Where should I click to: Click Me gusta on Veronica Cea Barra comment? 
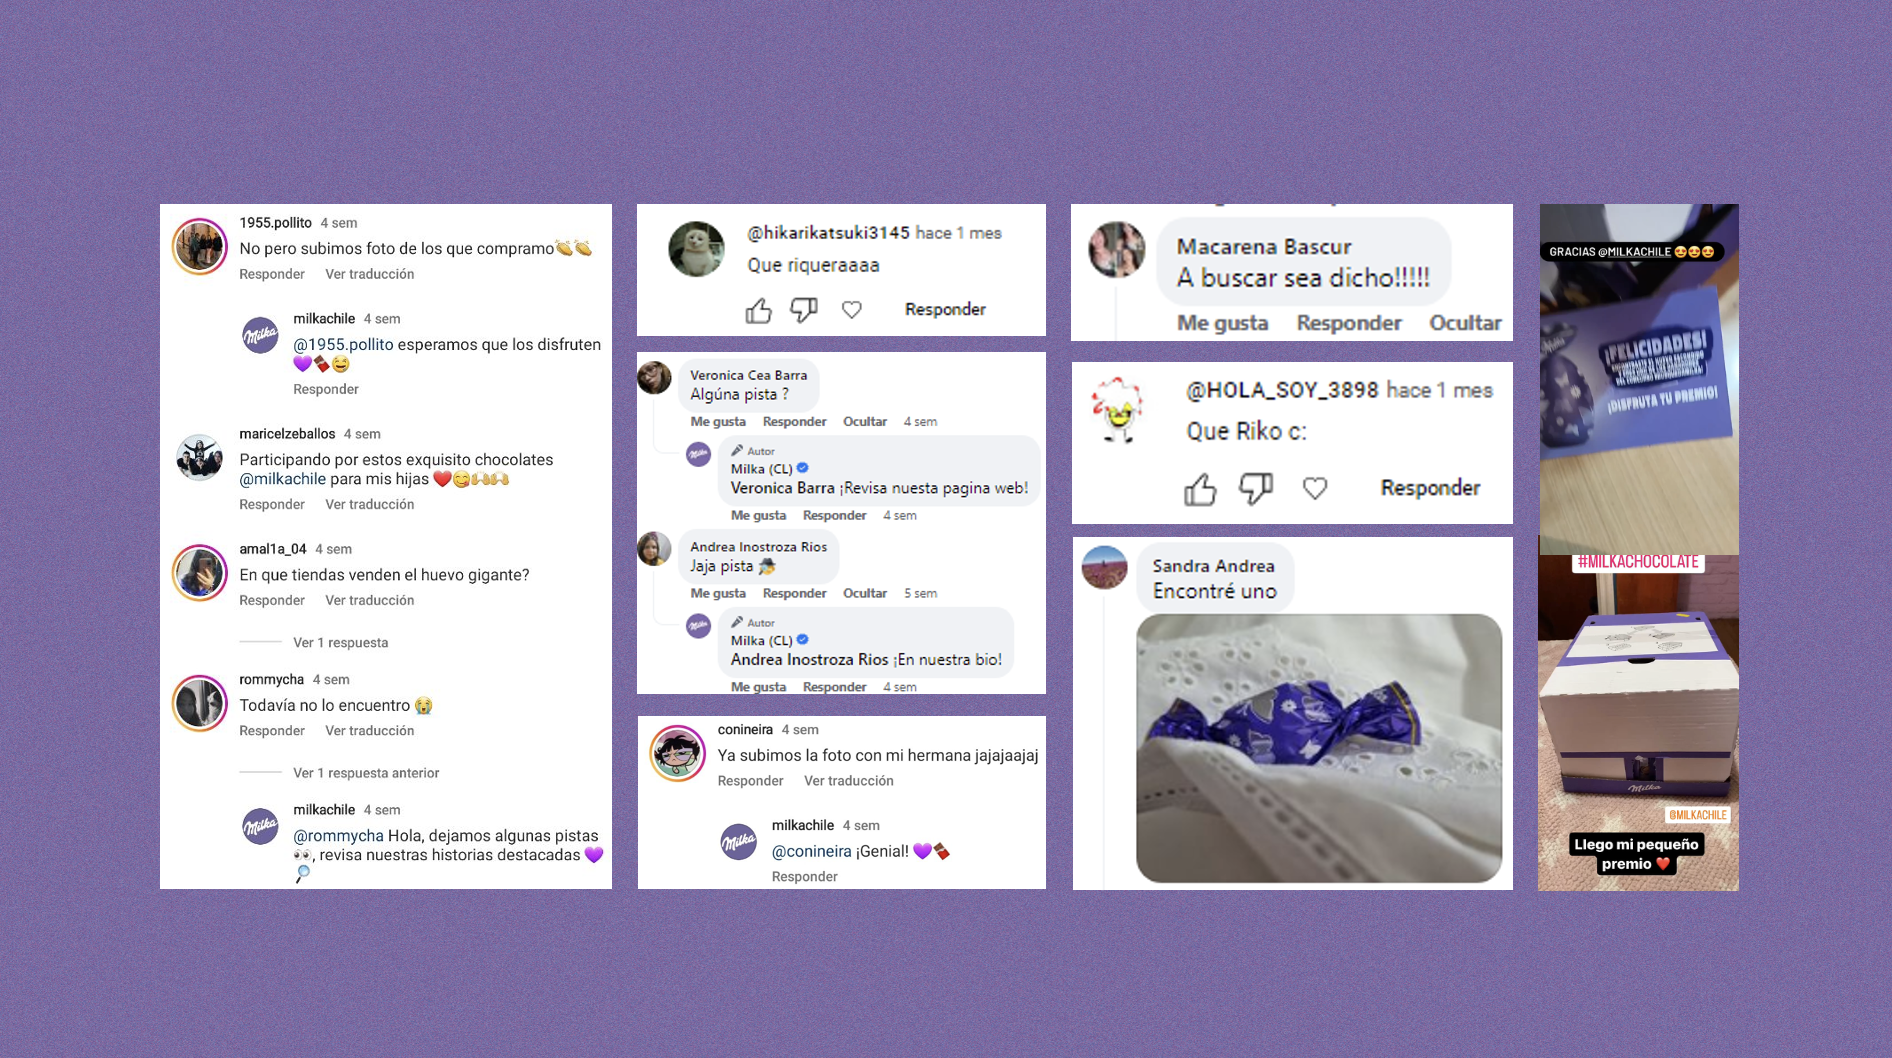(718, 421)
